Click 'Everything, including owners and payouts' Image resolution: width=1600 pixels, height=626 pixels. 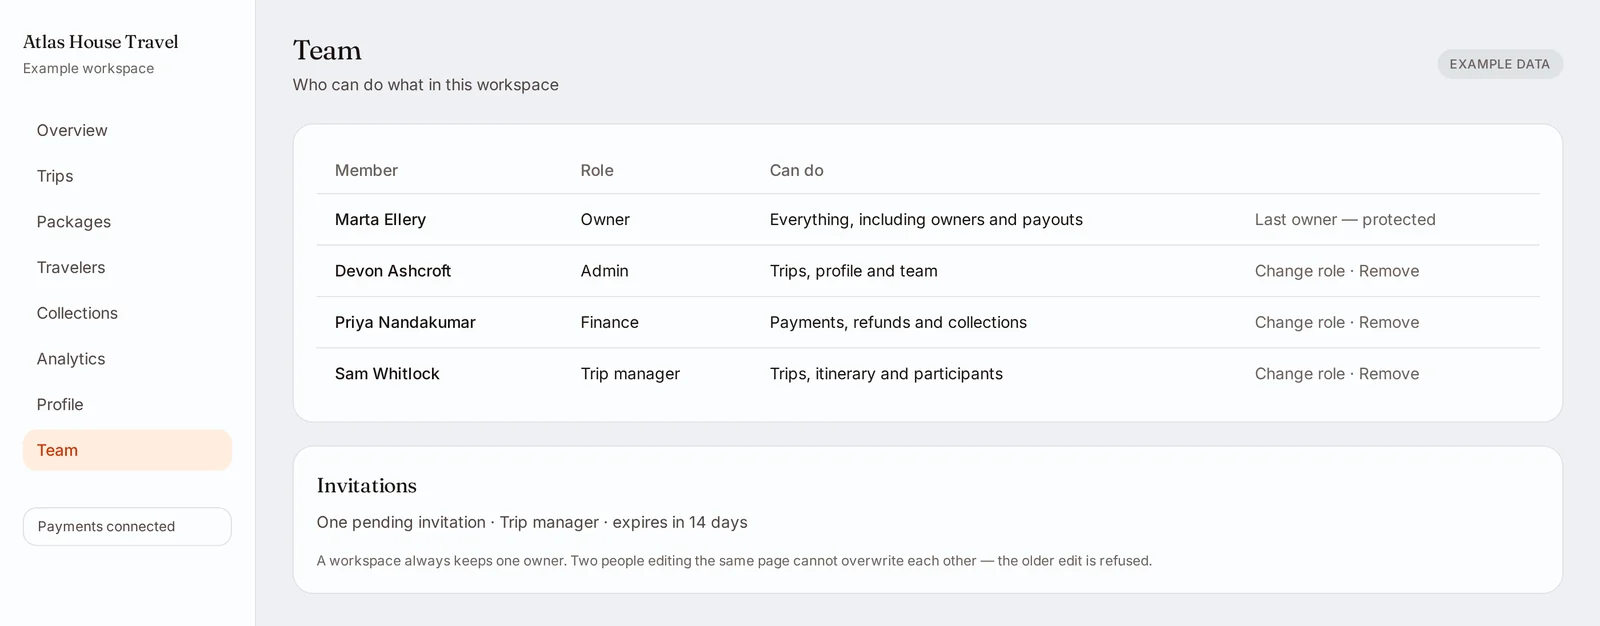pos(926,220)
